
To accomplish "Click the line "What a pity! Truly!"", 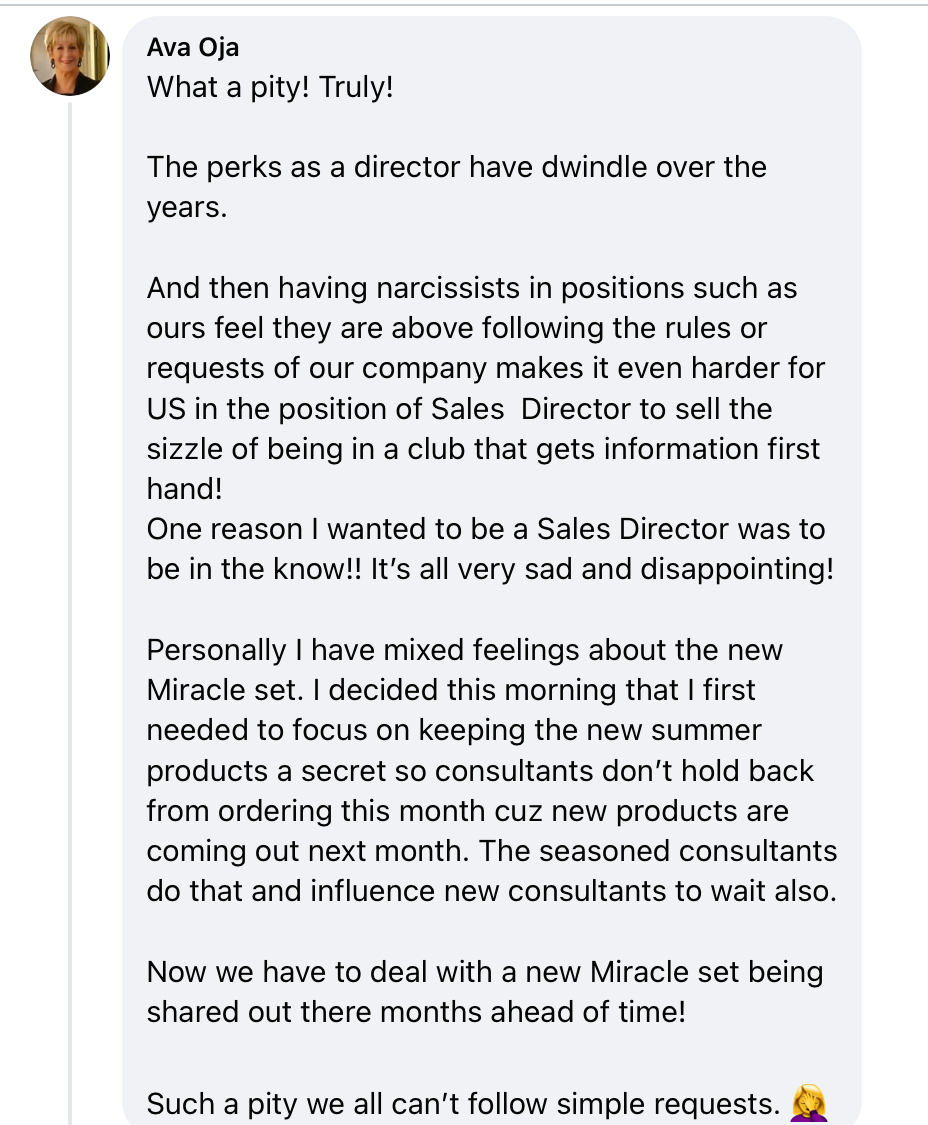I will (270, 88).
